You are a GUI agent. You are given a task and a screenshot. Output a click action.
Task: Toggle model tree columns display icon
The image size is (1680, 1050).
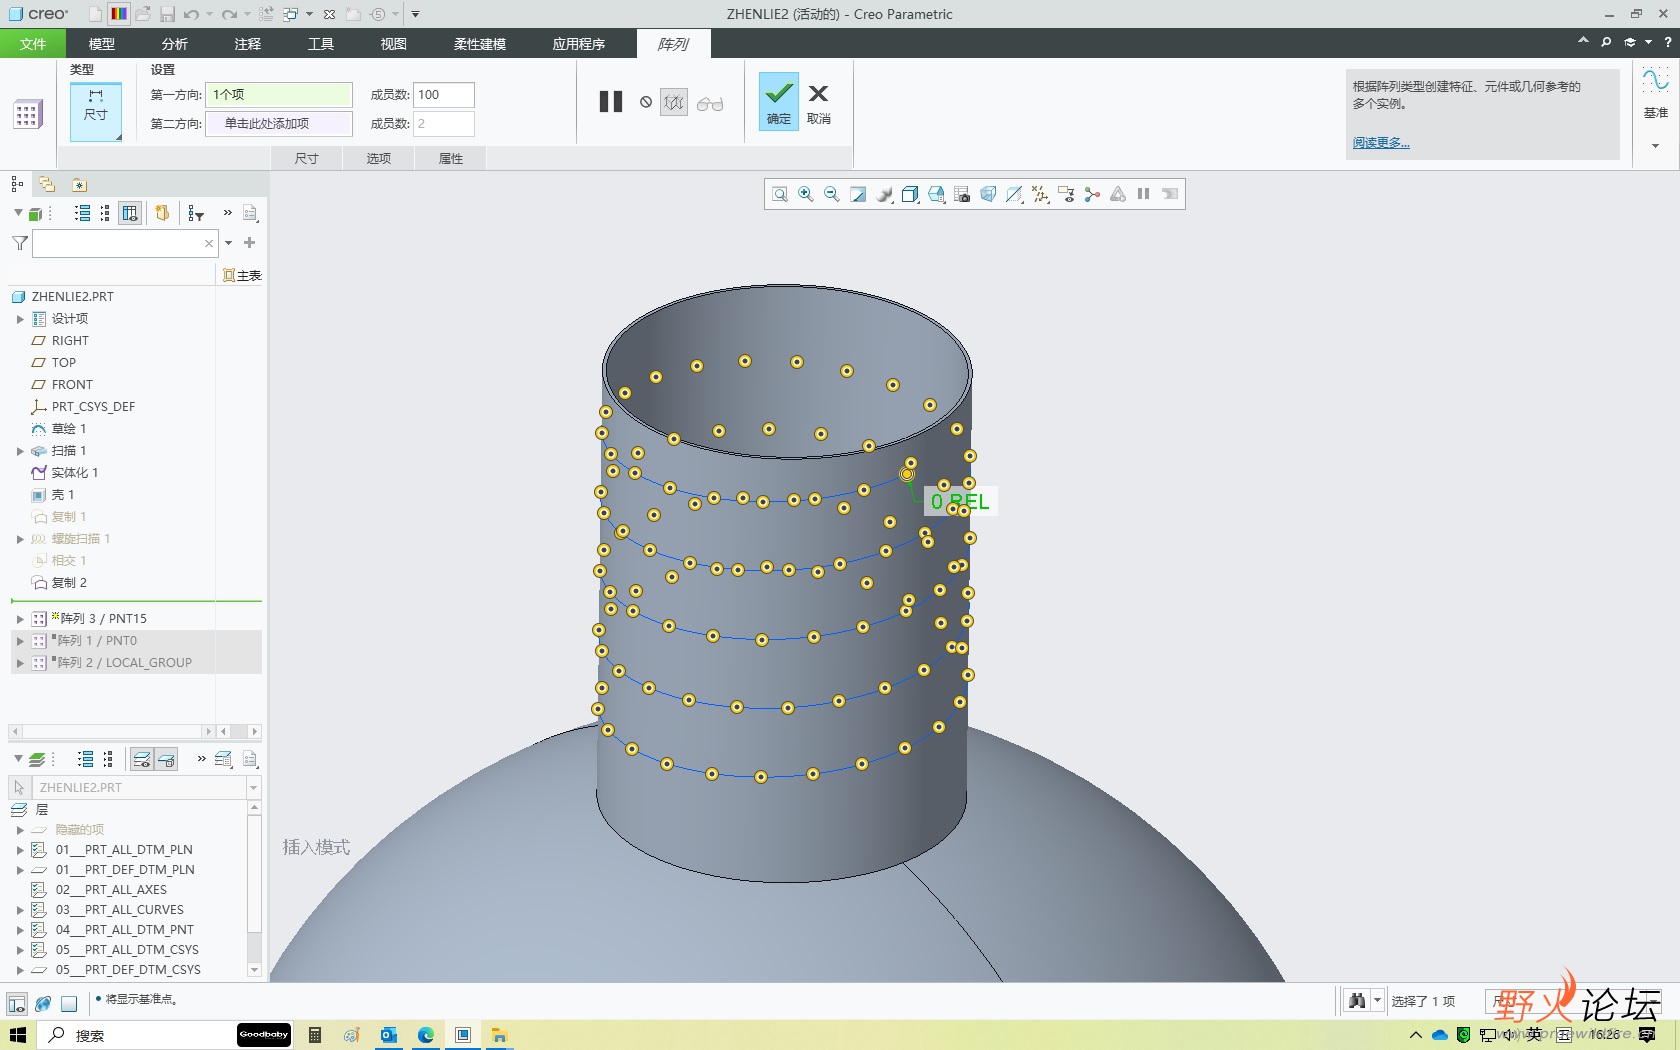coord(130,213)
